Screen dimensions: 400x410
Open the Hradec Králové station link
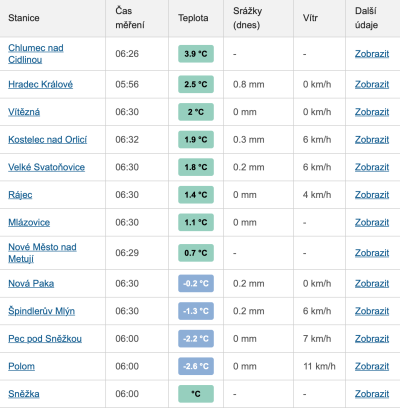pyautogui.click(x=40, y=84)
